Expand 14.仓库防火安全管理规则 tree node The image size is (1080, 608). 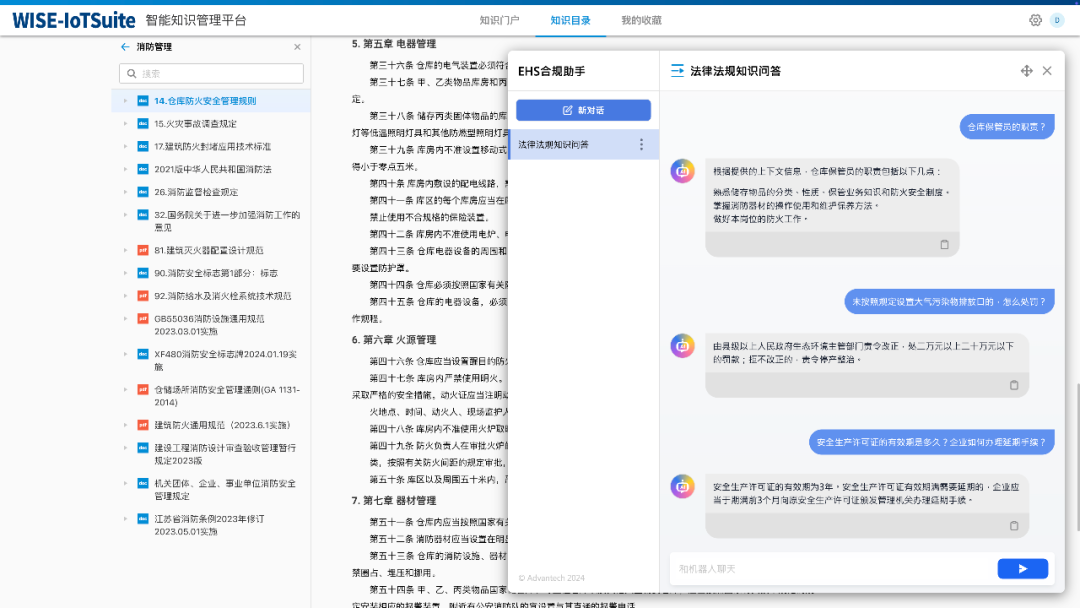[125, 101]
